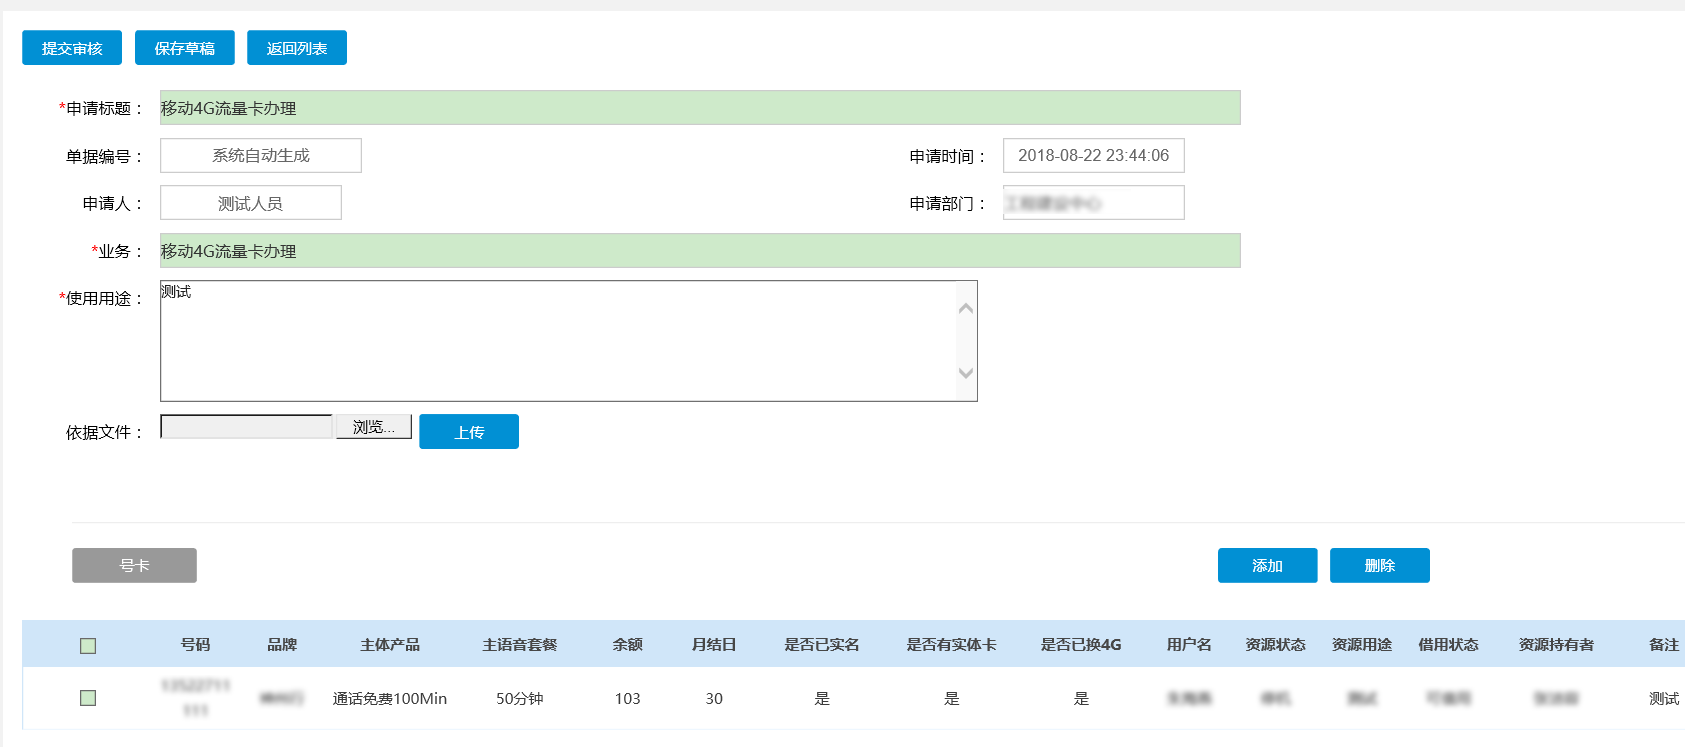Click the 申请时间 date field

pos(1093,156)
